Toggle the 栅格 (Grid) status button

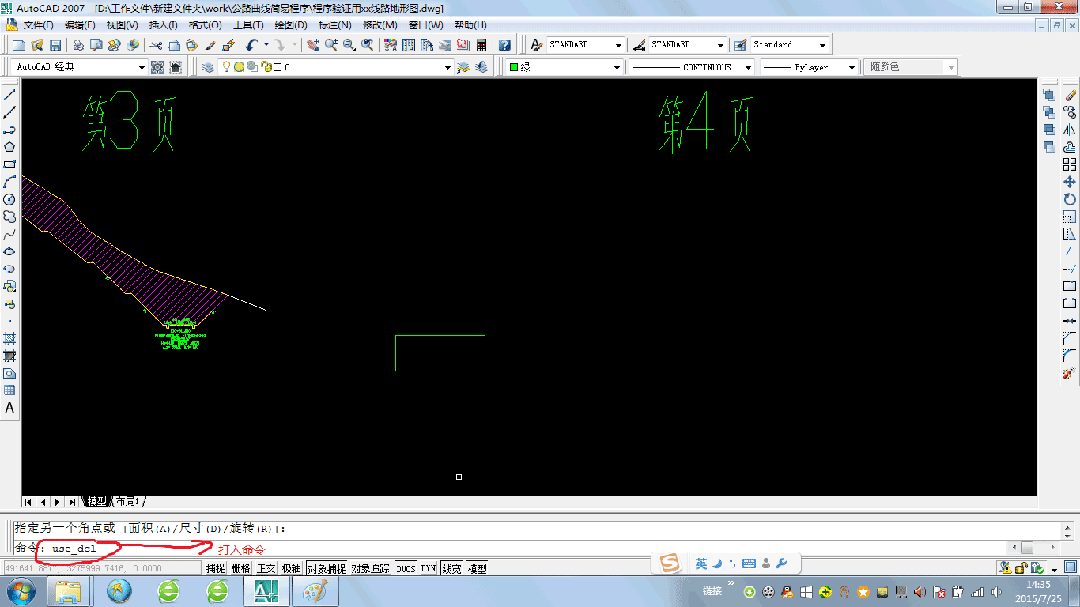click(x=241, y=568)
